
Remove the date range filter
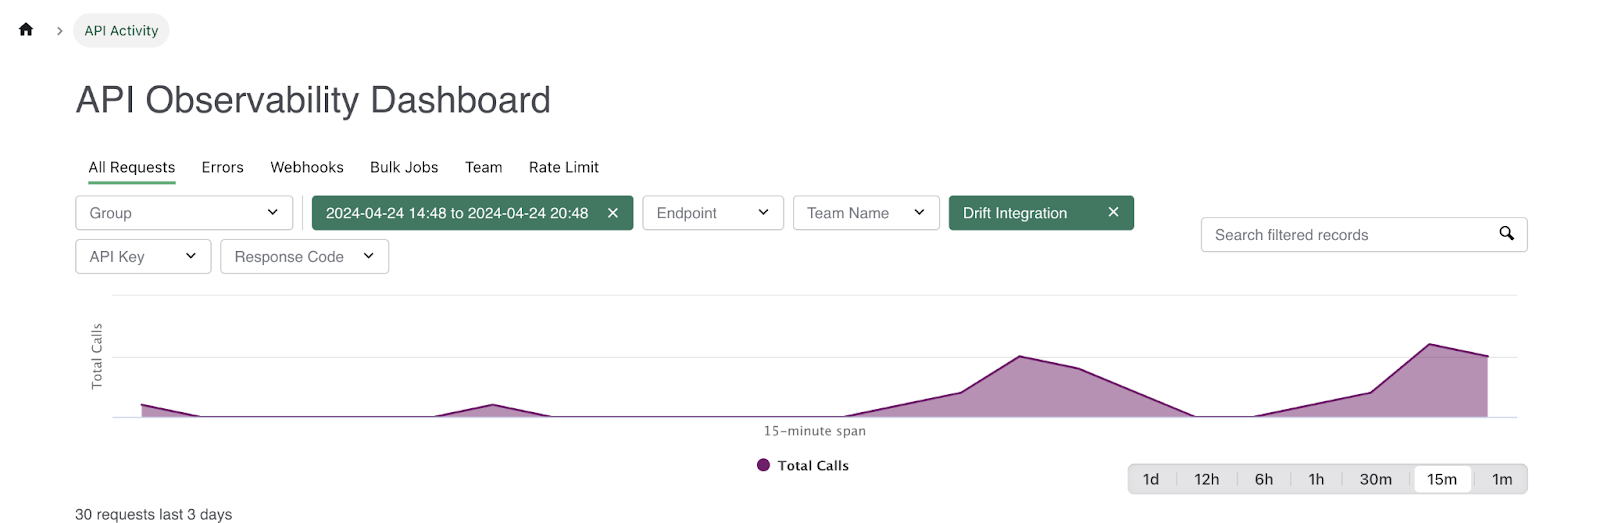point(613,213)
